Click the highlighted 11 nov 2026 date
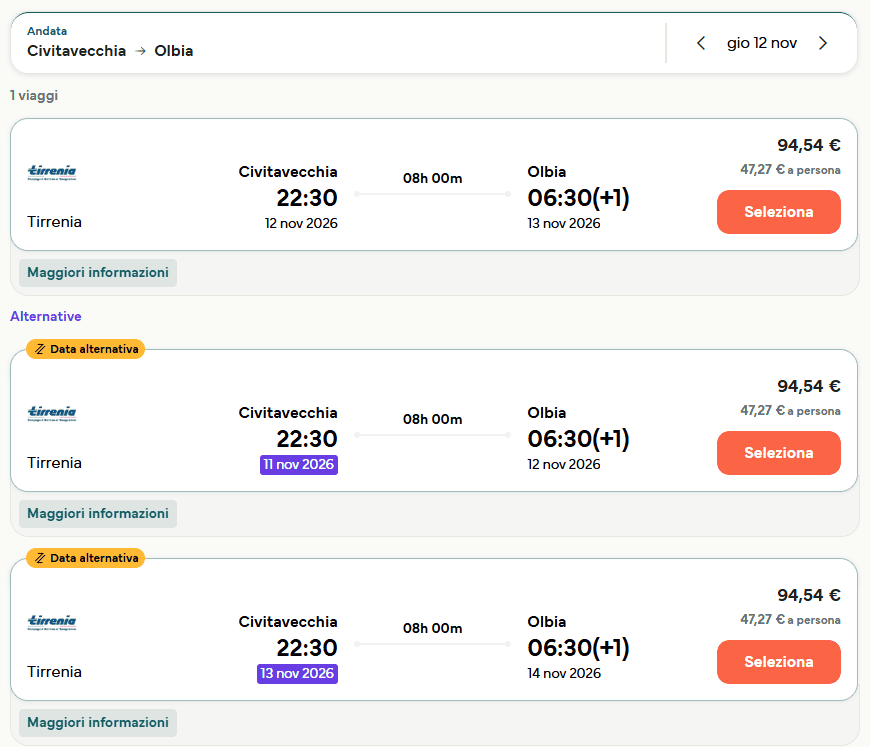The image size is (870, 747). (299, 465)
